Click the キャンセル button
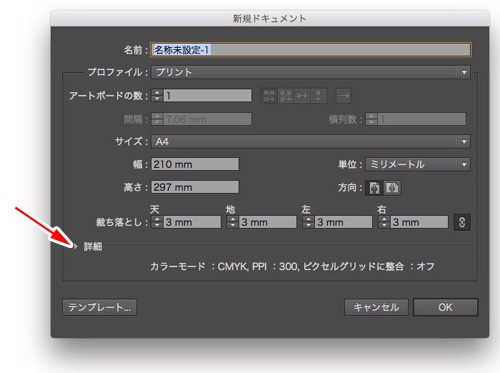This screenshot has width=500, height=373. pyautogui.click(x=376, y=307)
